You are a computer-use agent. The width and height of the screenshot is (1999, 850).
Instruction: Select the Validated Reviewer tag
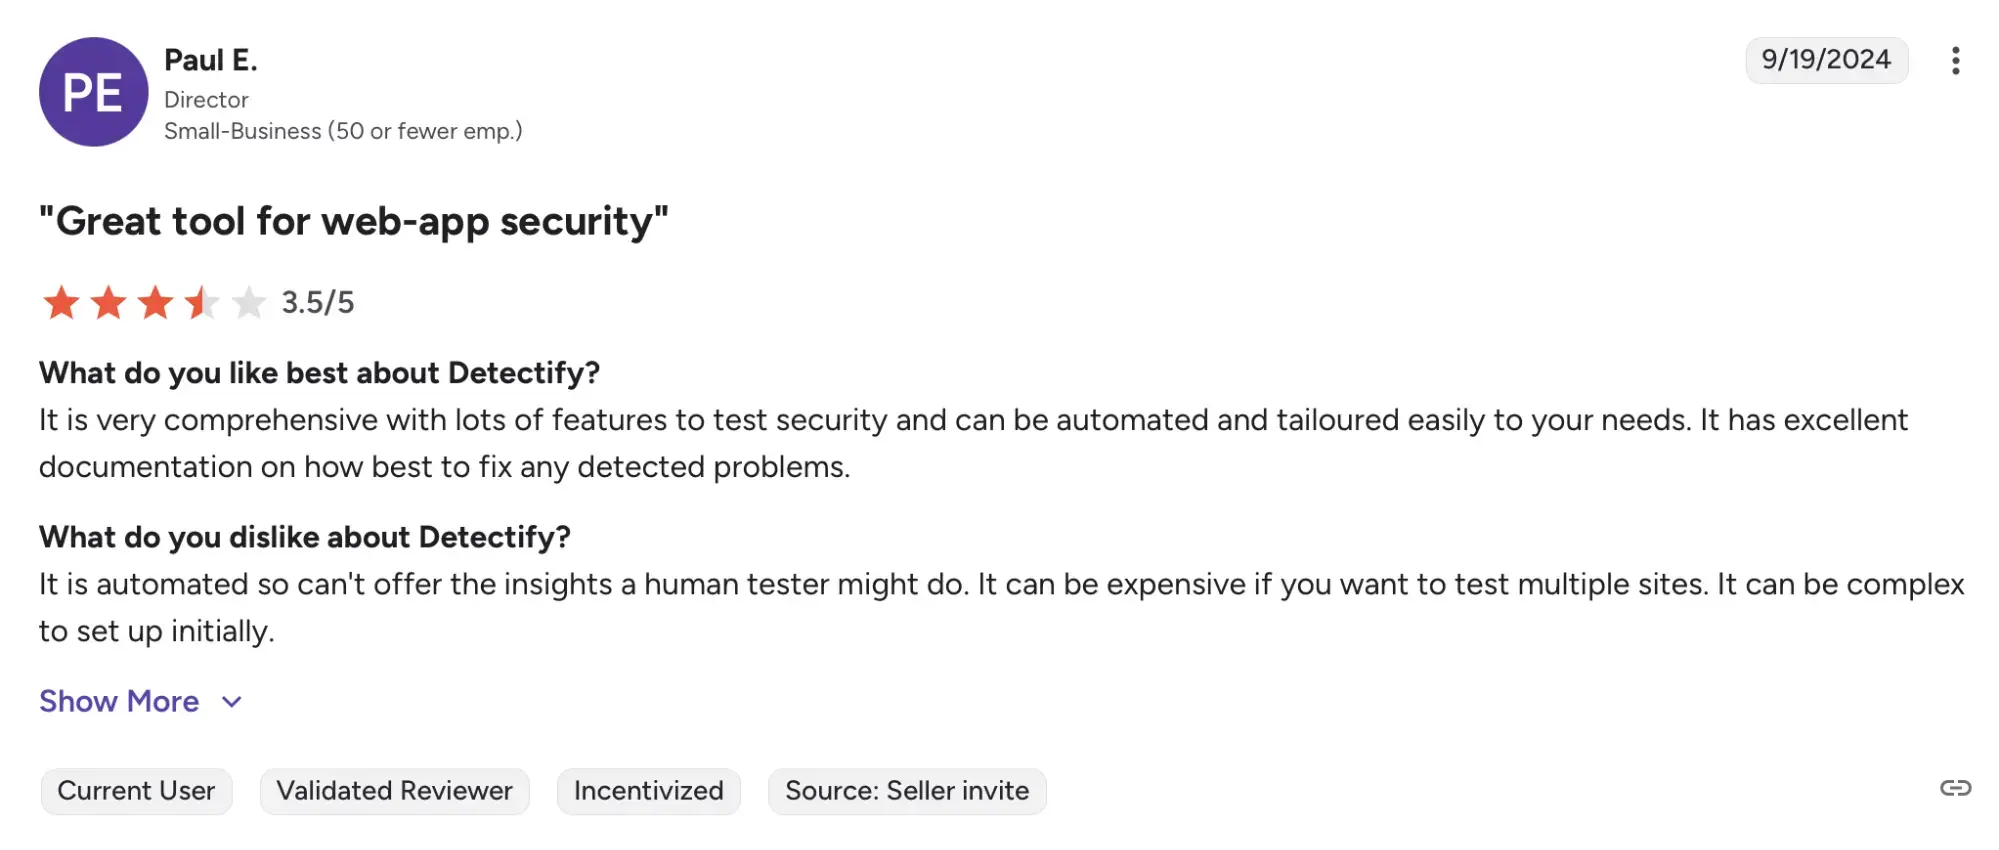coord(394,791)
